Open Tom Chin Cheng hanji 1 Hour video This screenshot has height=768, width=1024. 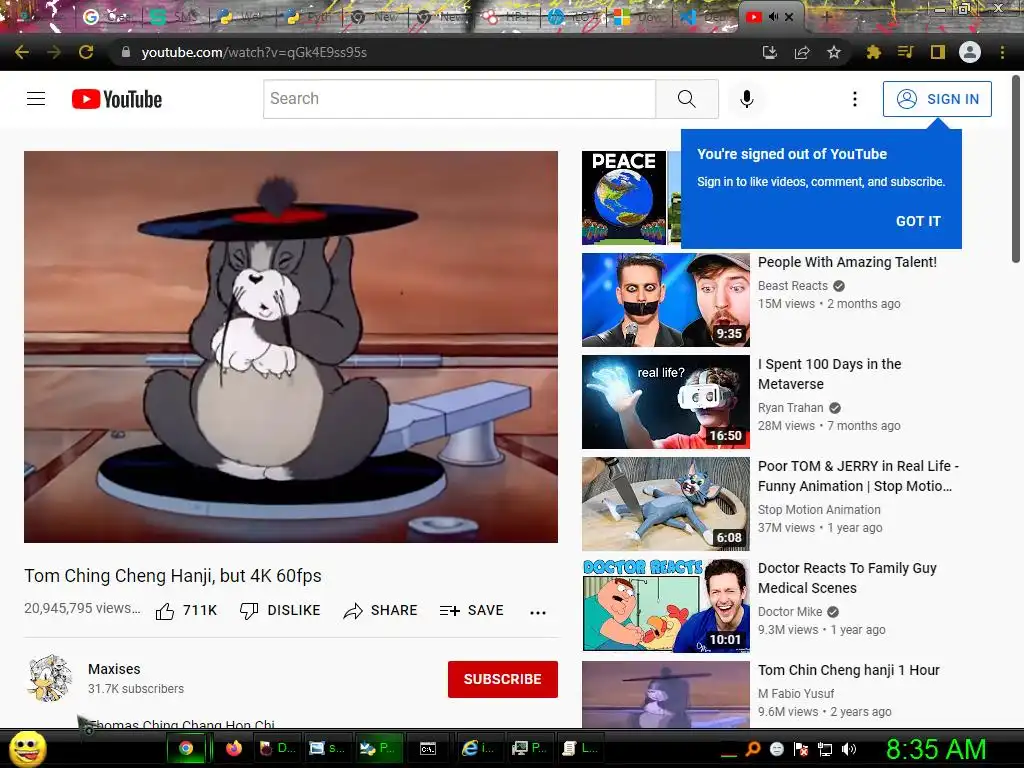[x=848, y=670]
